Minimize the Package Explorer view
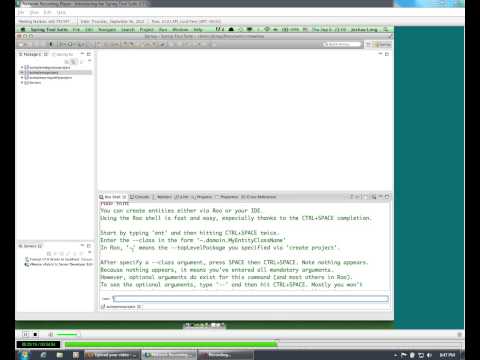The width and height of the screenshot is (480, 360). (x=82, y=54)
